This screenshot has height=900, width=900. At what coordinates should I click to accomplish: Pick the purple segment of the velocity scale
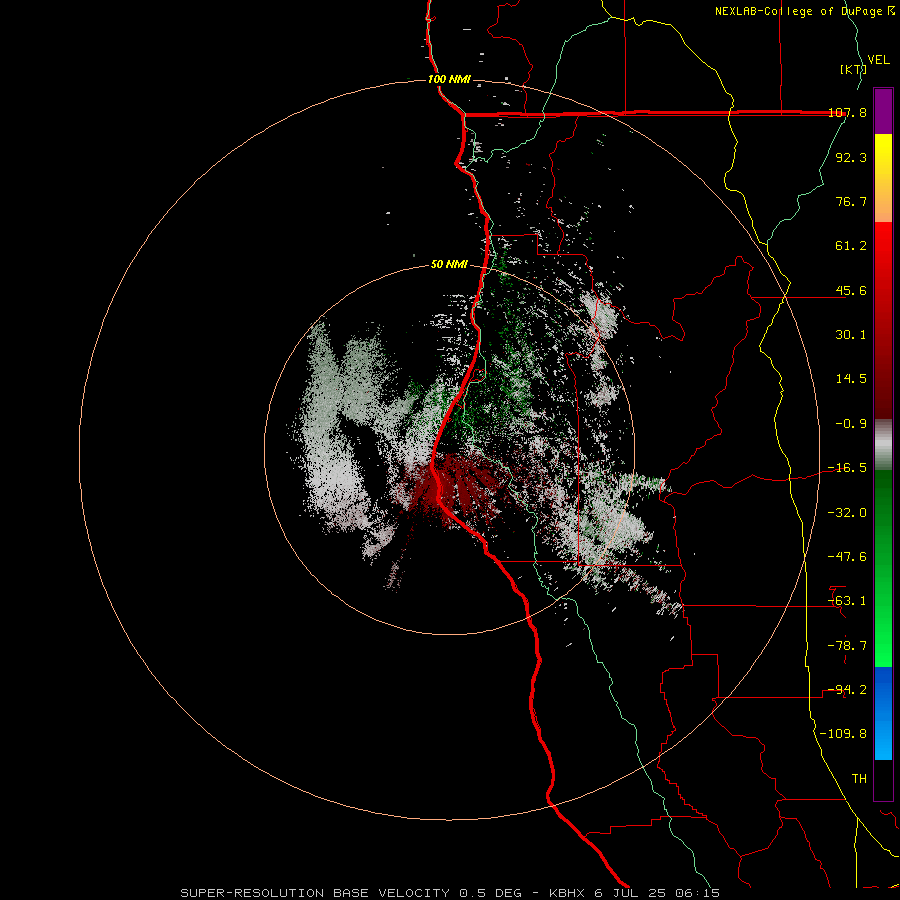pos(883,111)
